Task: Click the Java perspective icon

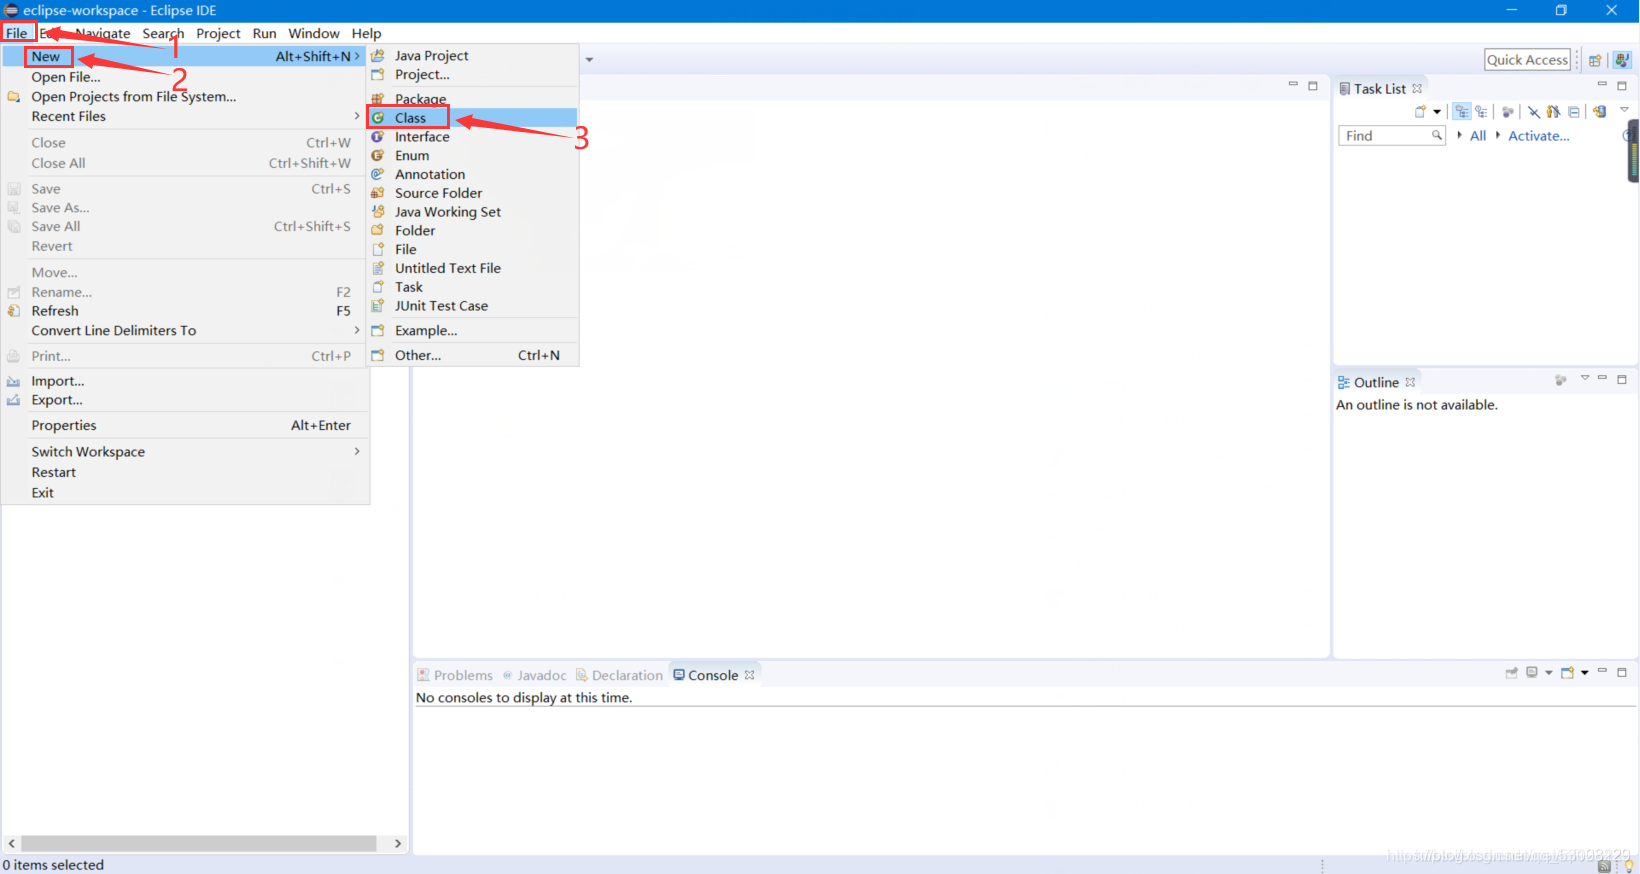Action: point(1622,60)
